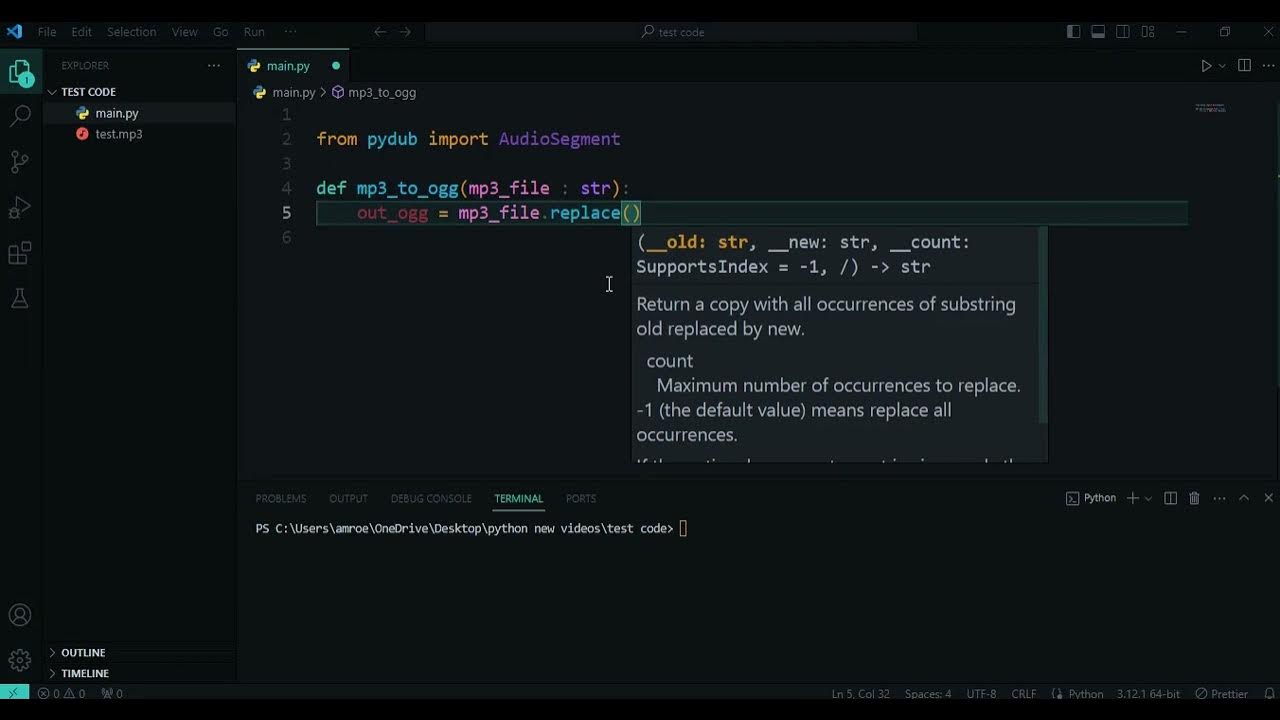Switch to the DEBUG CONSOLE tab
The image size is (1280, 720).
click(x=431, y=498)
